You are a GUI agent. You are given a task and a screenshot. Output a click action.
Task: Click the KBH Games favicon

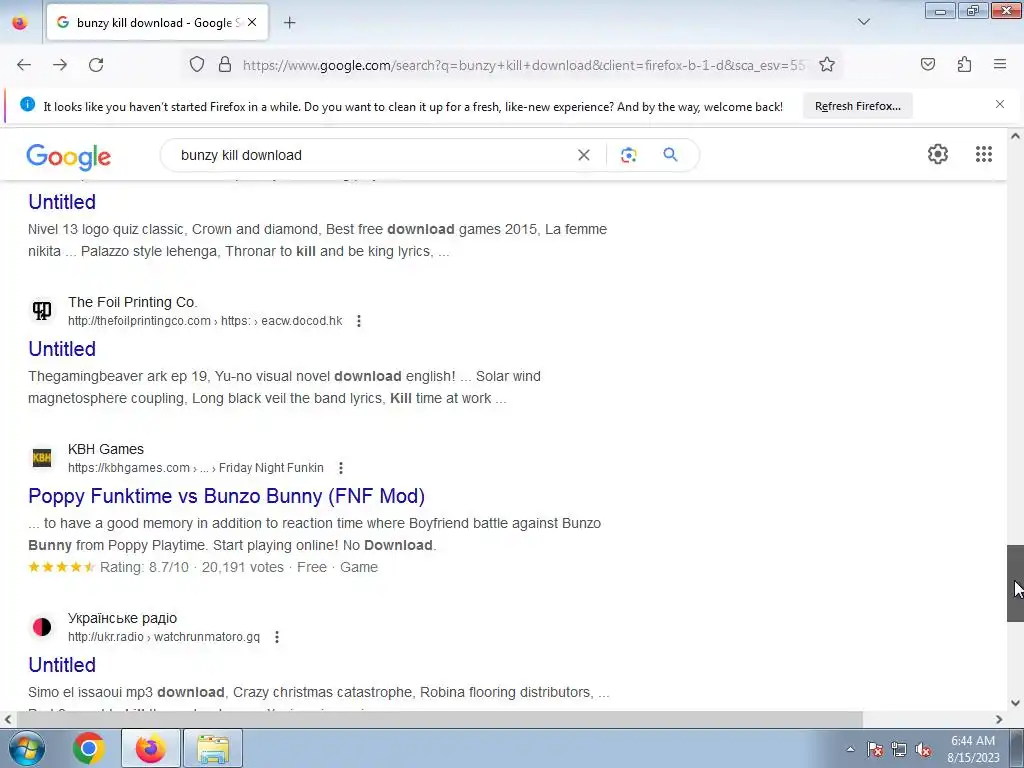[x=42, y=458]
